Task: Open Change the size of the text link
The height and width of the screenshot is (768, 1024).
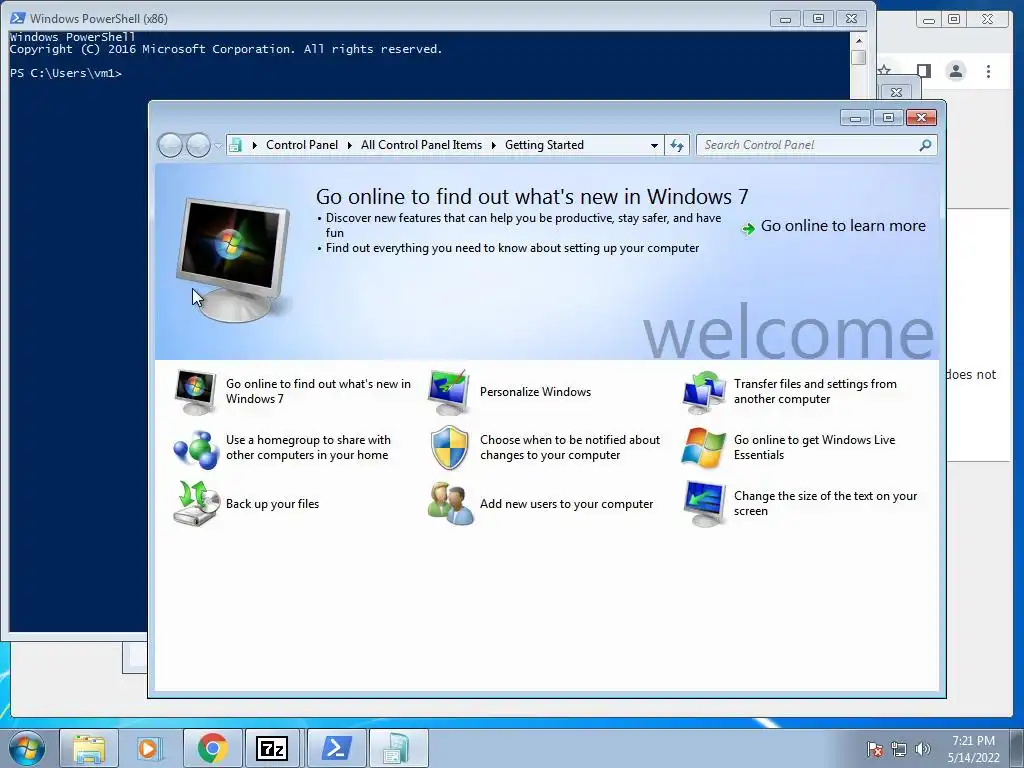Action: [x=825, y=504]
